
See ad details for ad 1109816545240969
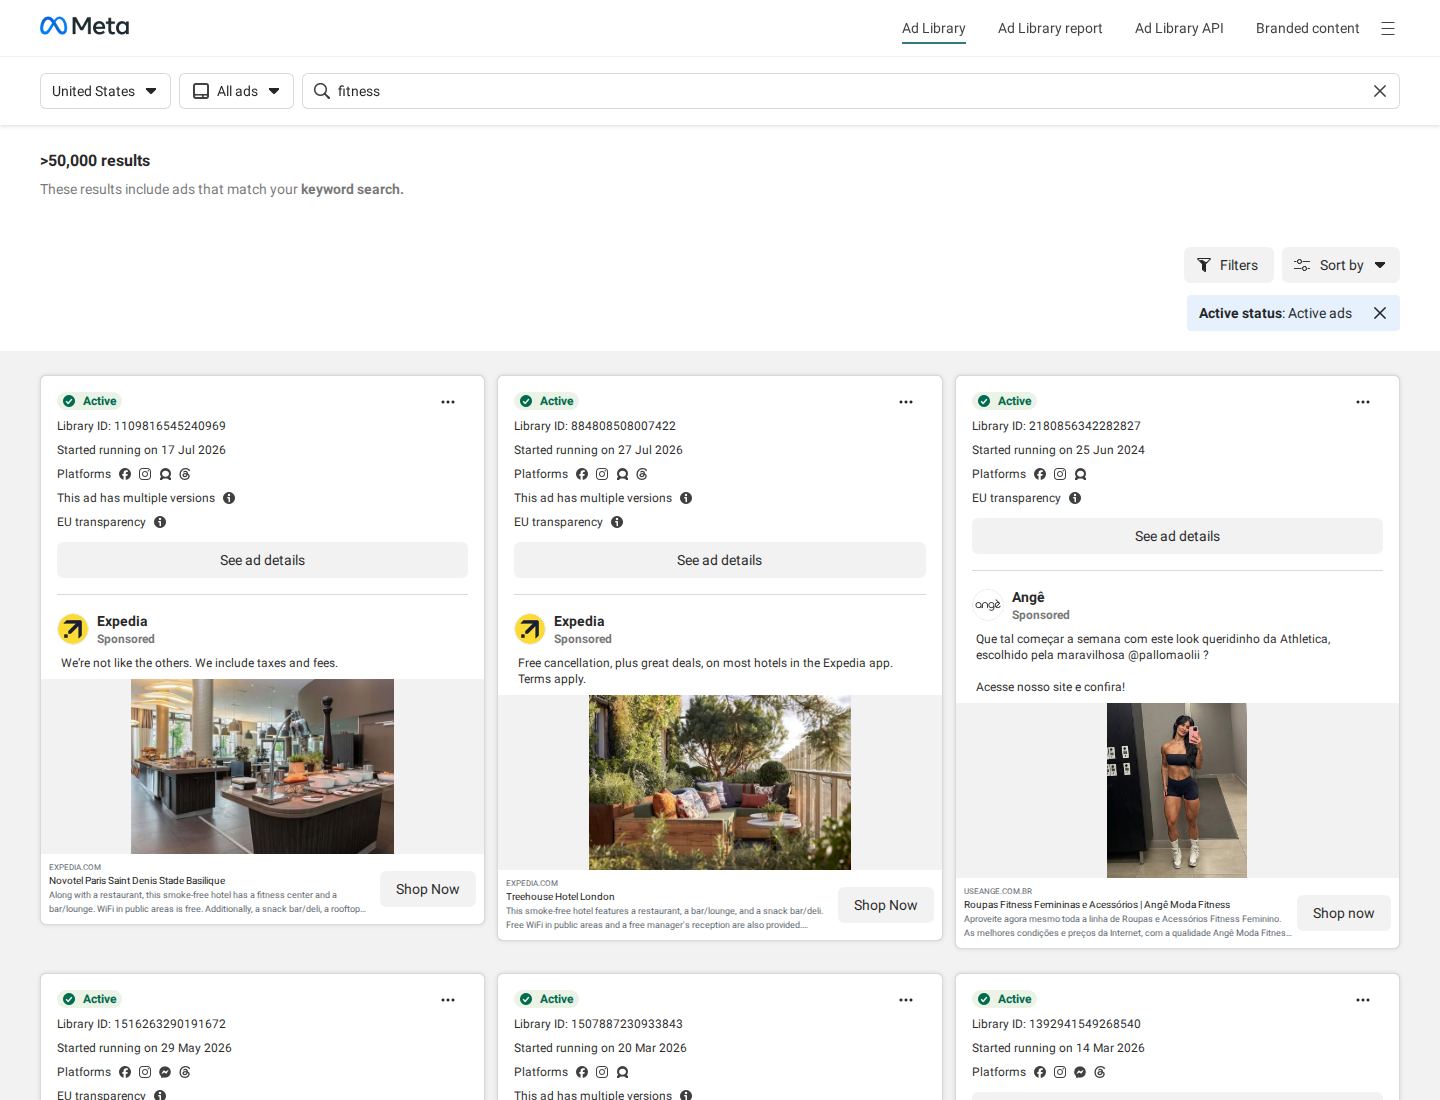pyautogui.click(x=262, y=560)
